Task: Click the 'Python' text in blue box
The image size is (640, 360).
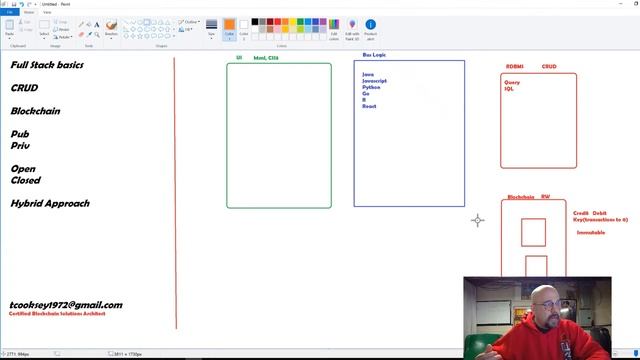Action: [371, 87]
